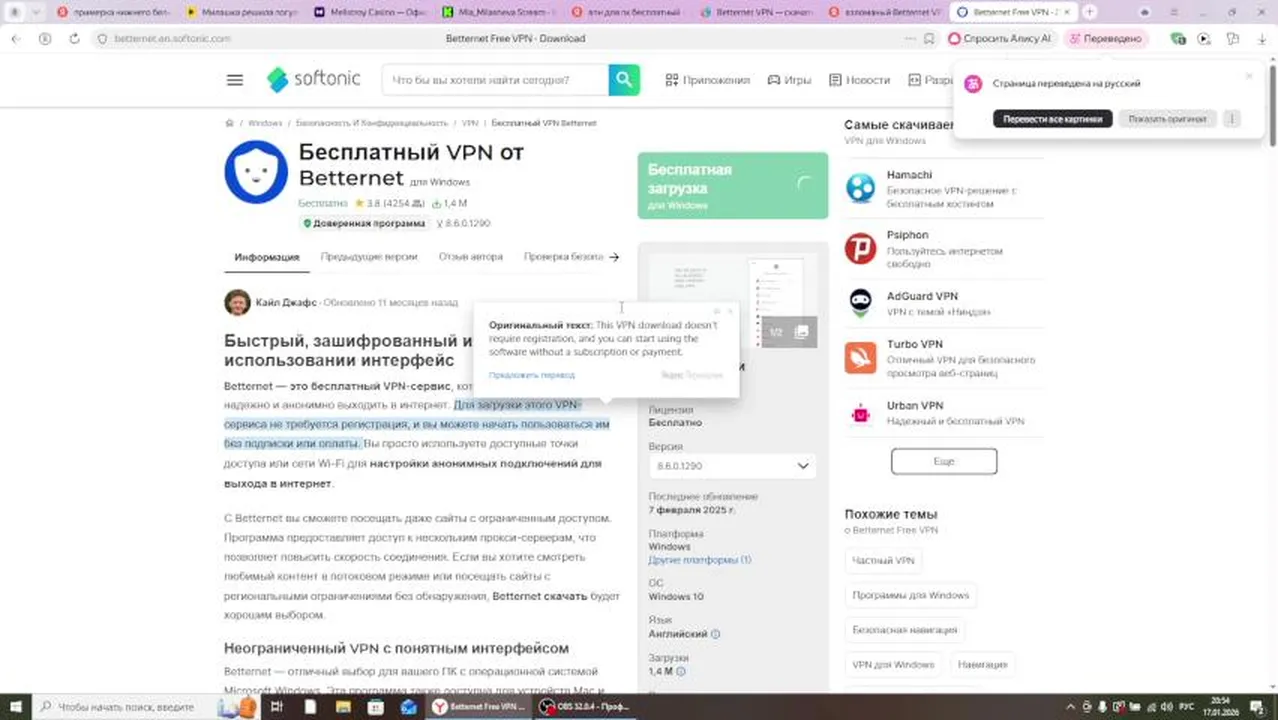Click the VPN для Windows topic tag
This screenshot has width=1278, height=720.
point(893,664)
